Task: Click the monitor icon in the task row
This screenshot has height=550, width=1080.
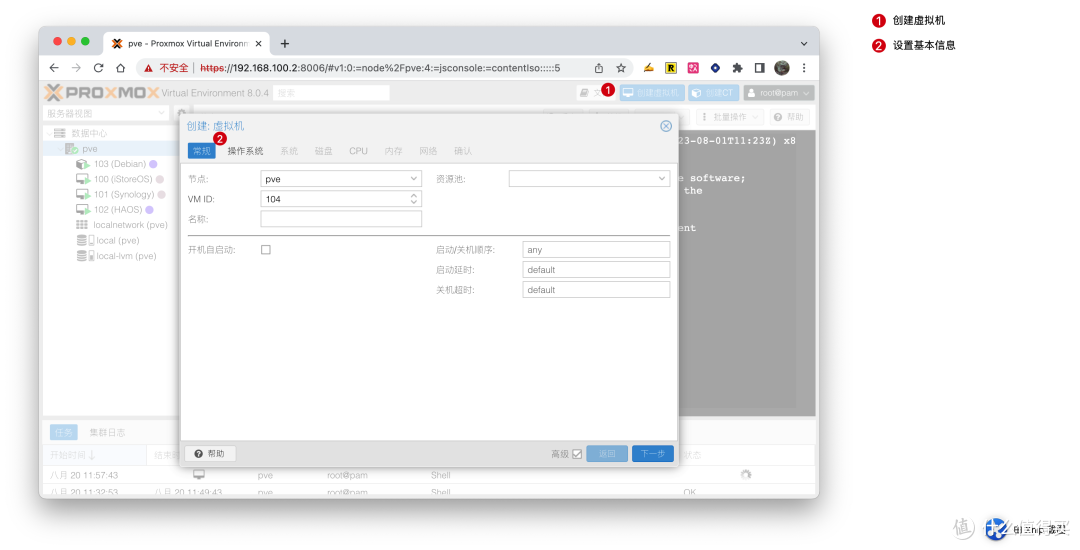Action: tap(199, 474)
